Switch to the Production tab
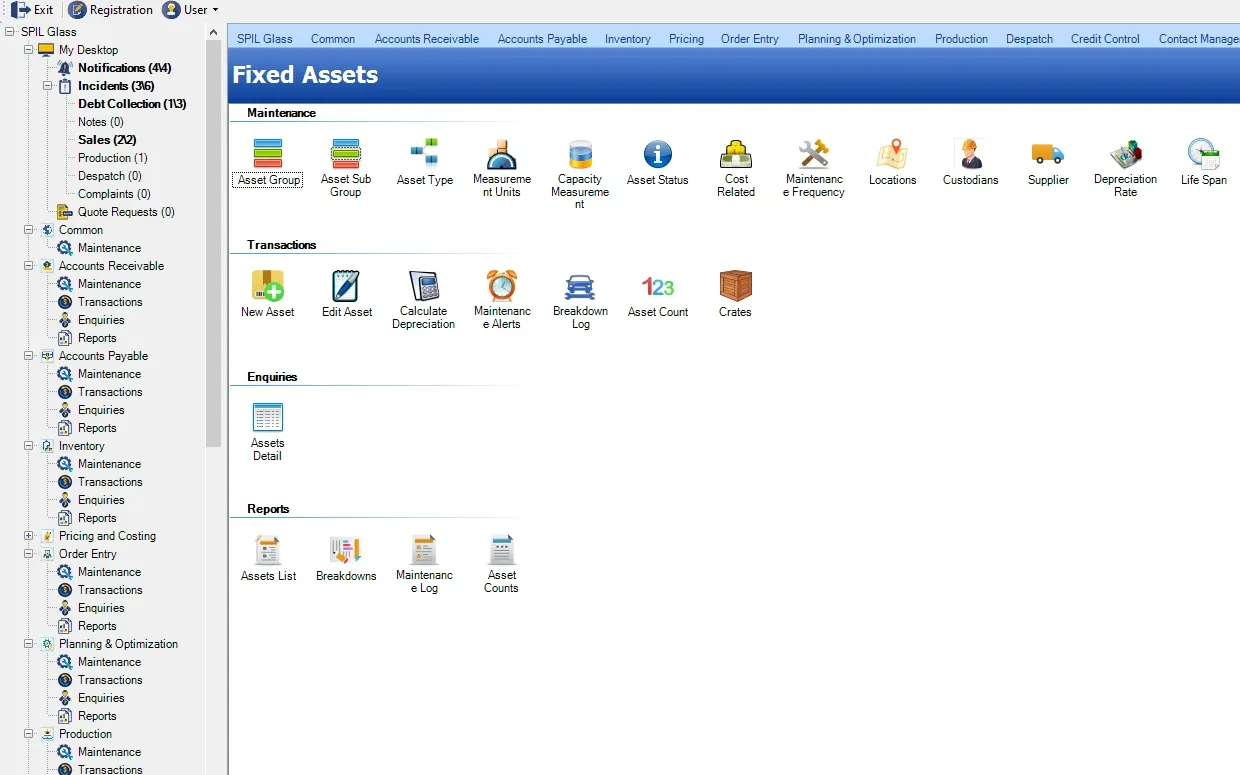 (962, 39)
